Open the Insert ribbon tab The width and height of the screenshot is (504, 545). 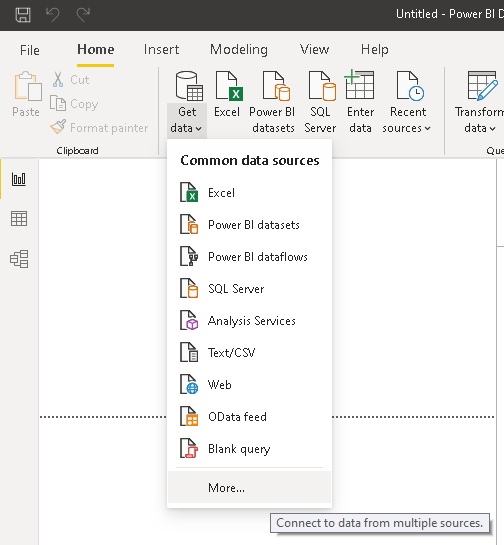click(161, 49)
